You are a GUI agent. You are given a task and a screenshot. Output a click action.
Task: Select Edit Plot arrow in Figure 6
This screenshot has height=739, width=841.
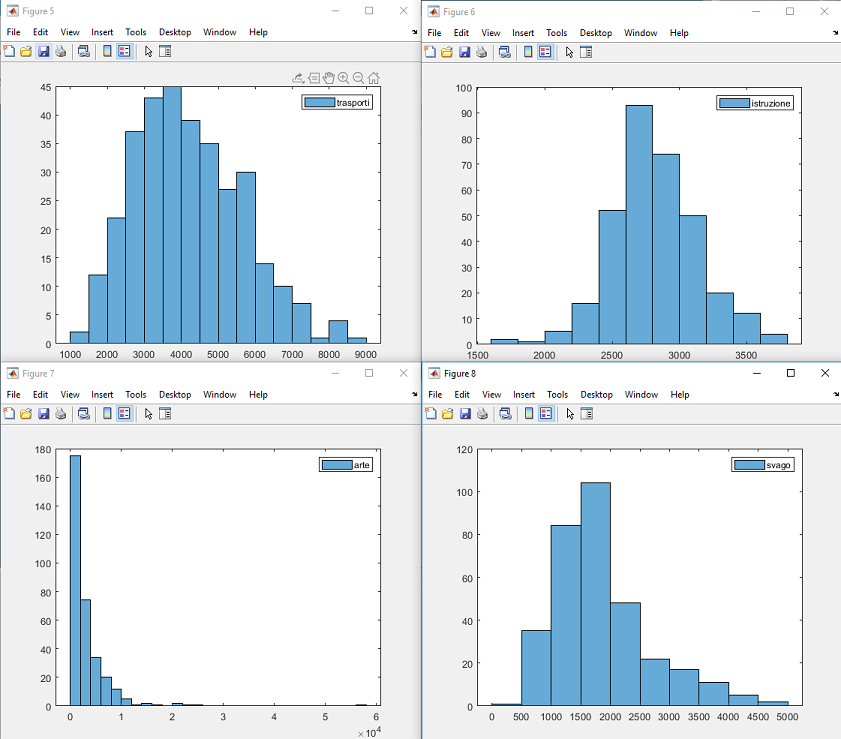(570, 52)
